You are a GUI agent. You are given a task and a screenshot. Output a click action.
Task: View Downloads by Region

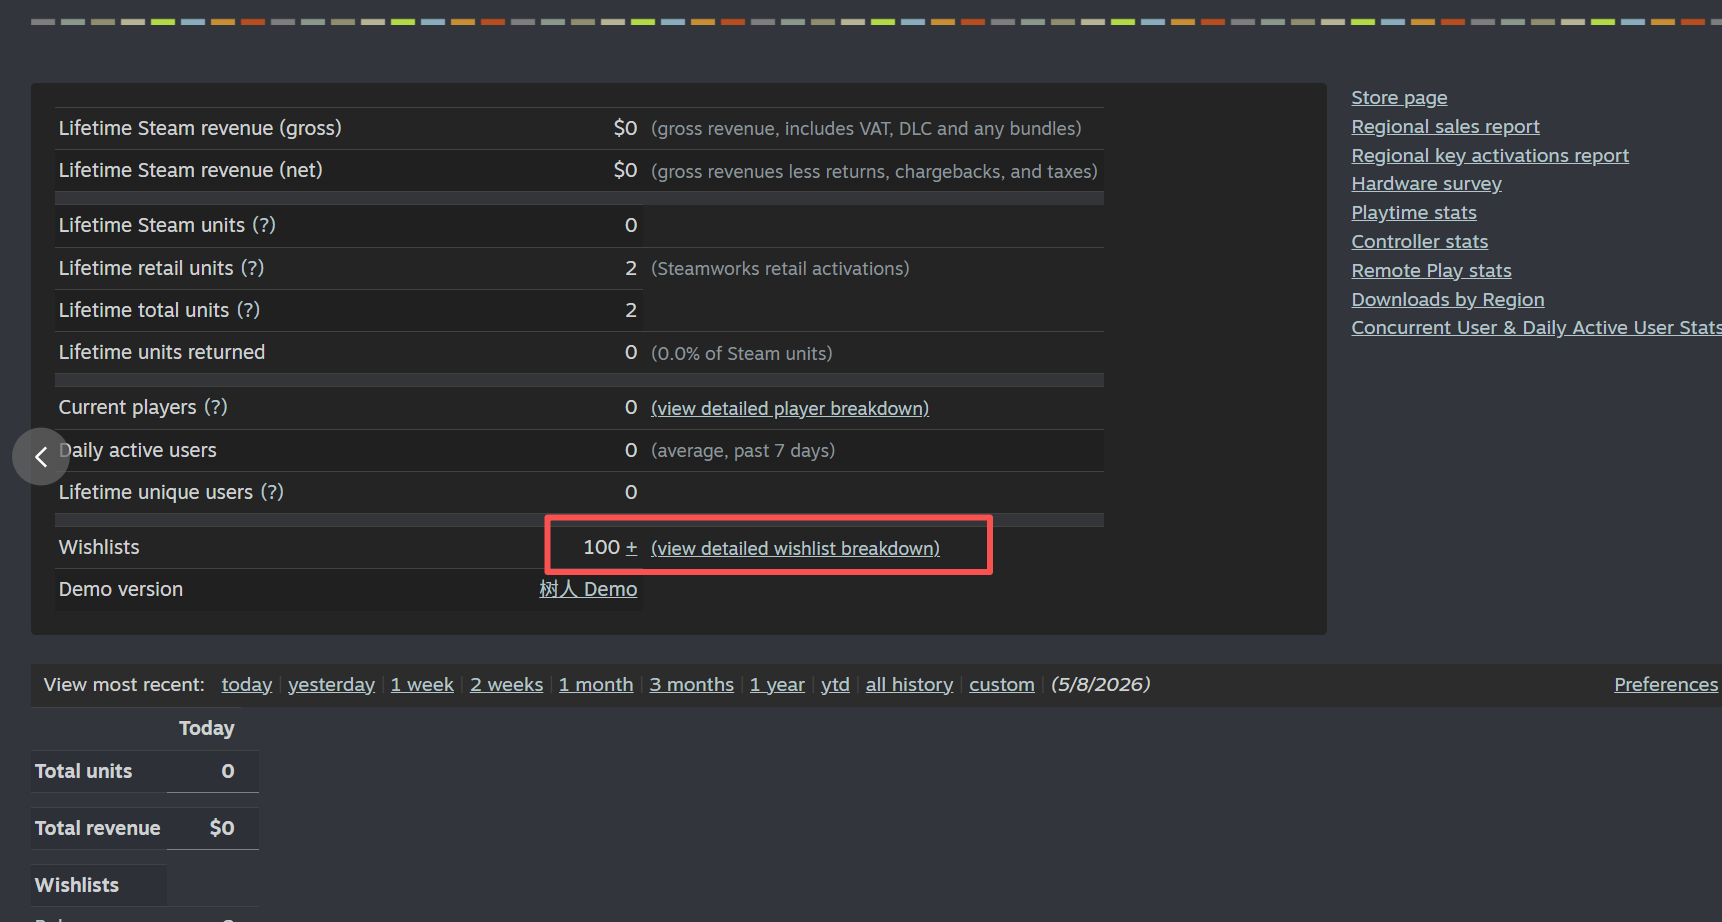tap(1447, 300)
